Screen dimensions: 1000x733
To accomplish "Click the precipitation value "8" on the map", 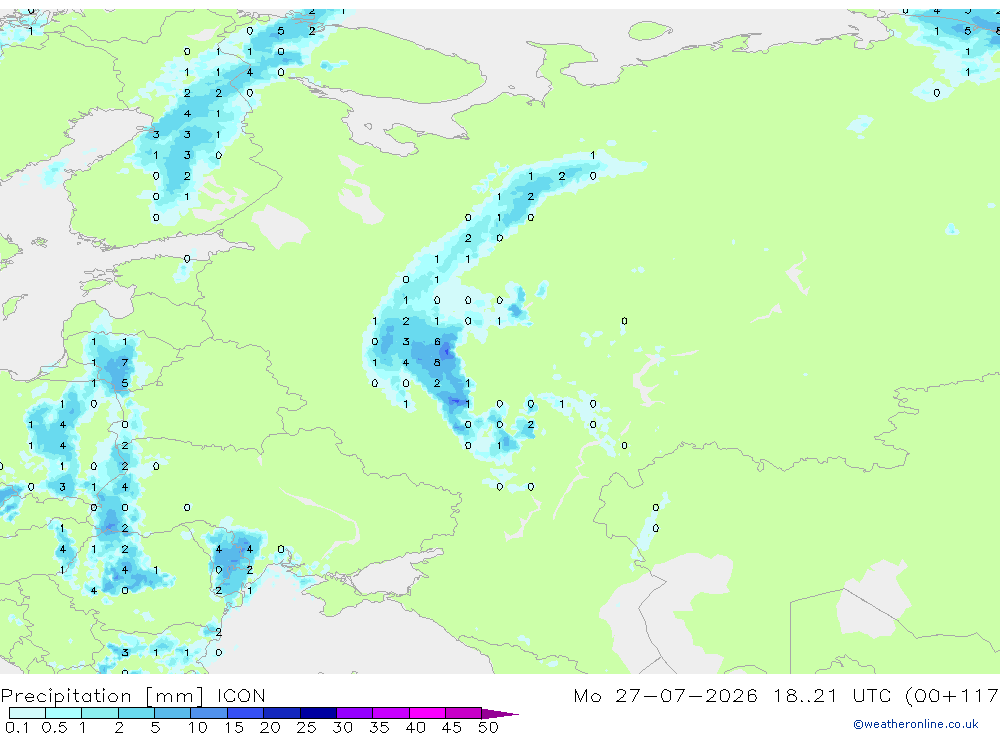I will click(437, 362).
